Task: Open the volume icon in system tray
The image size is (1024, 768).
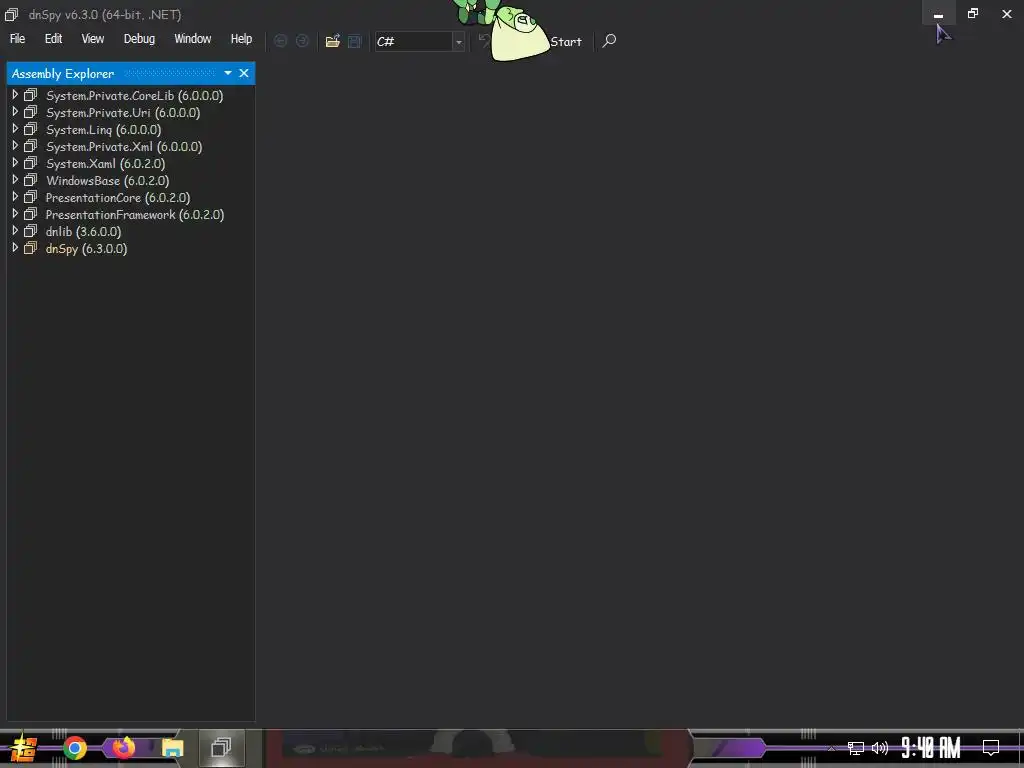Action: [x=880, y=748]
